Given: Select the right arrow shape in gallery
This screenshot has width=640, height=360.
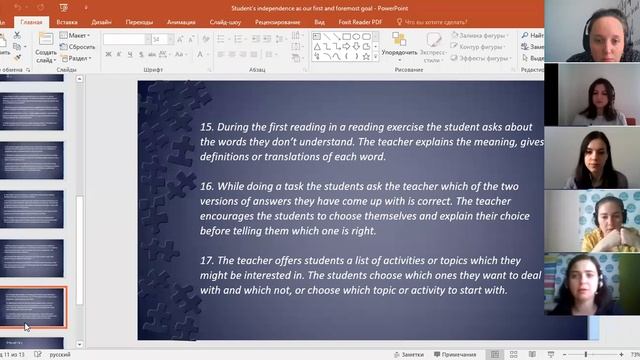Looking at the screenshot, I should (x=346, y=47).
